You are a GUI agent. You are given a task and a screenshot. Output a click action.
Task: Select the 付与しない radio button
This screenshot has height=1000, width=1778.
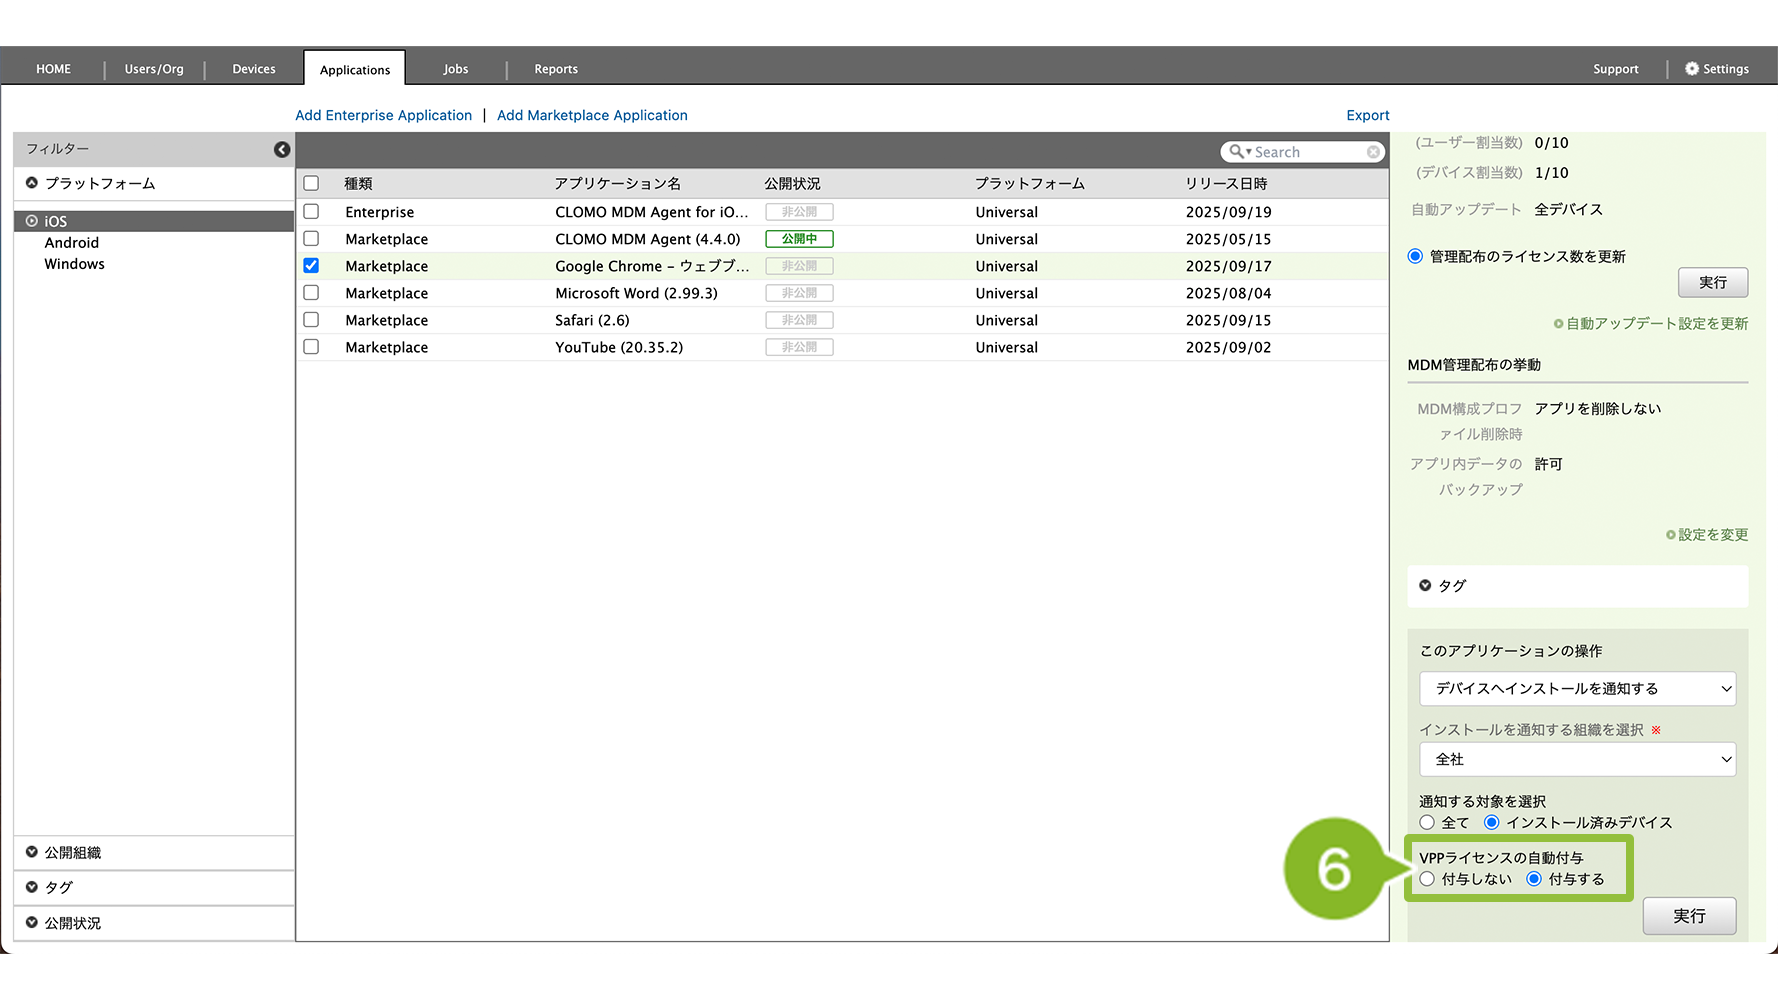[x=1427, y=879]
